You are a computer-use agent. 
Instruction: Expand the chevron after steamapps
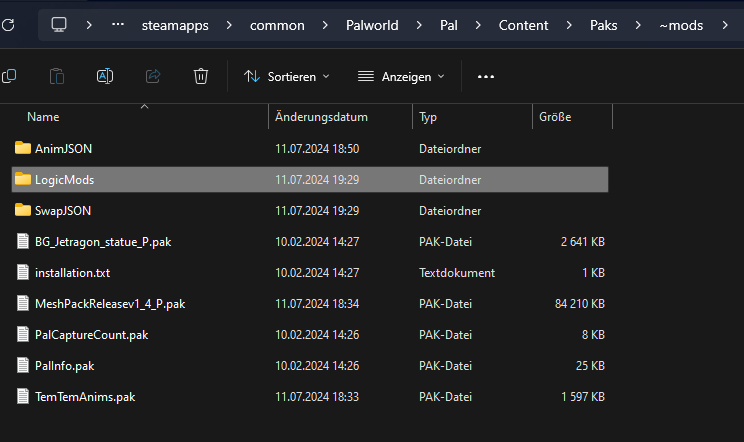pyautogui.click(x=229, y=25)
